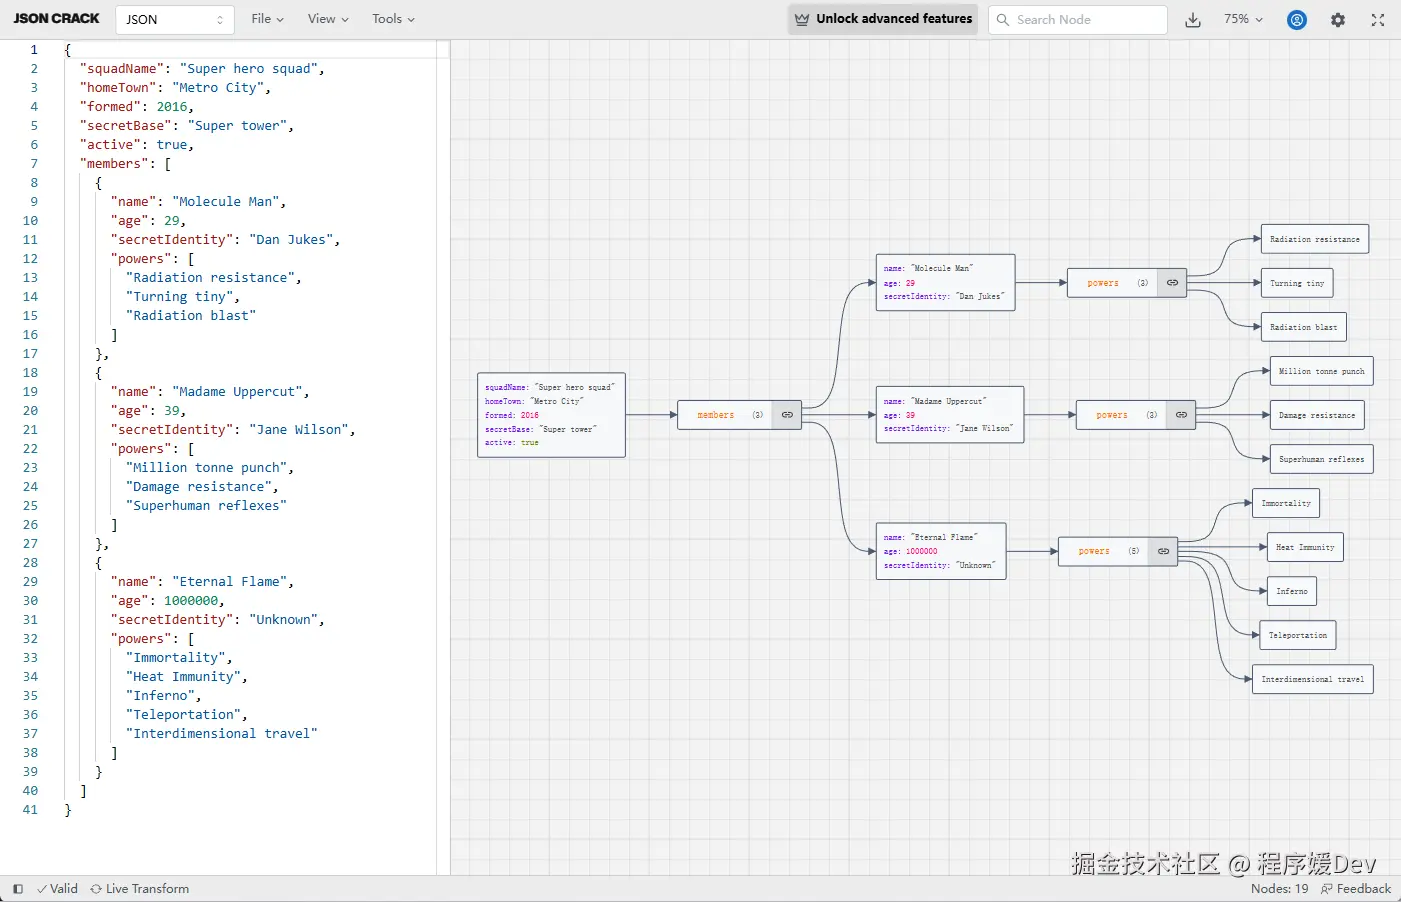Enter fullscreen with the expand icon
Screen dimensions: 1401x902
(1378, 20)
